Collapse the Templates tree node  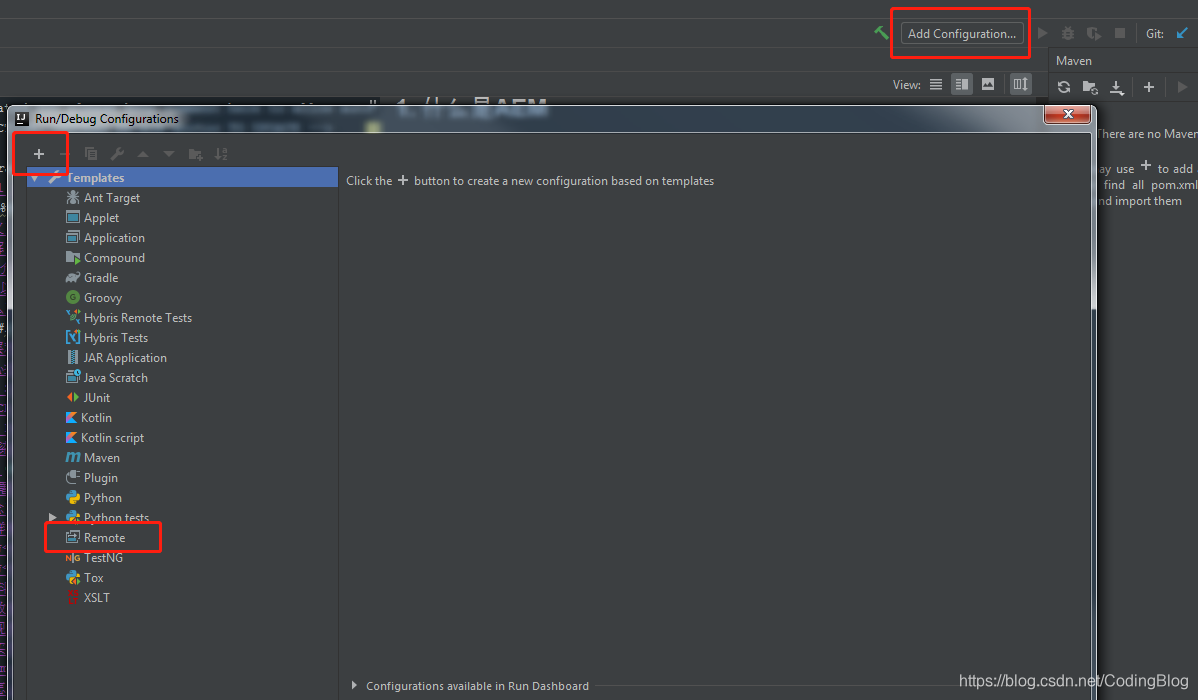pos(35,177)
